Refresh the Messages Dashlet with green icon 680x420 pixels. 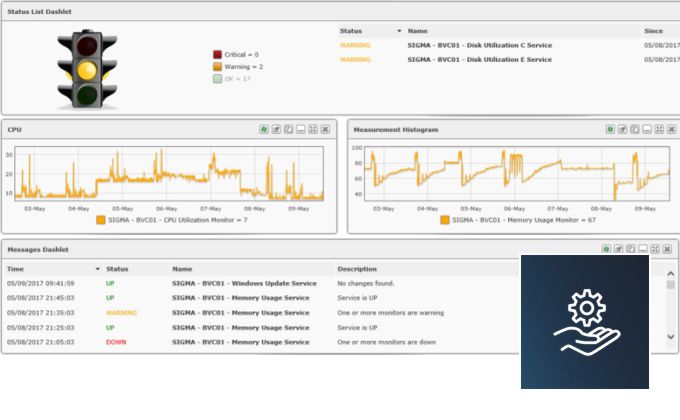pos(606,249)
